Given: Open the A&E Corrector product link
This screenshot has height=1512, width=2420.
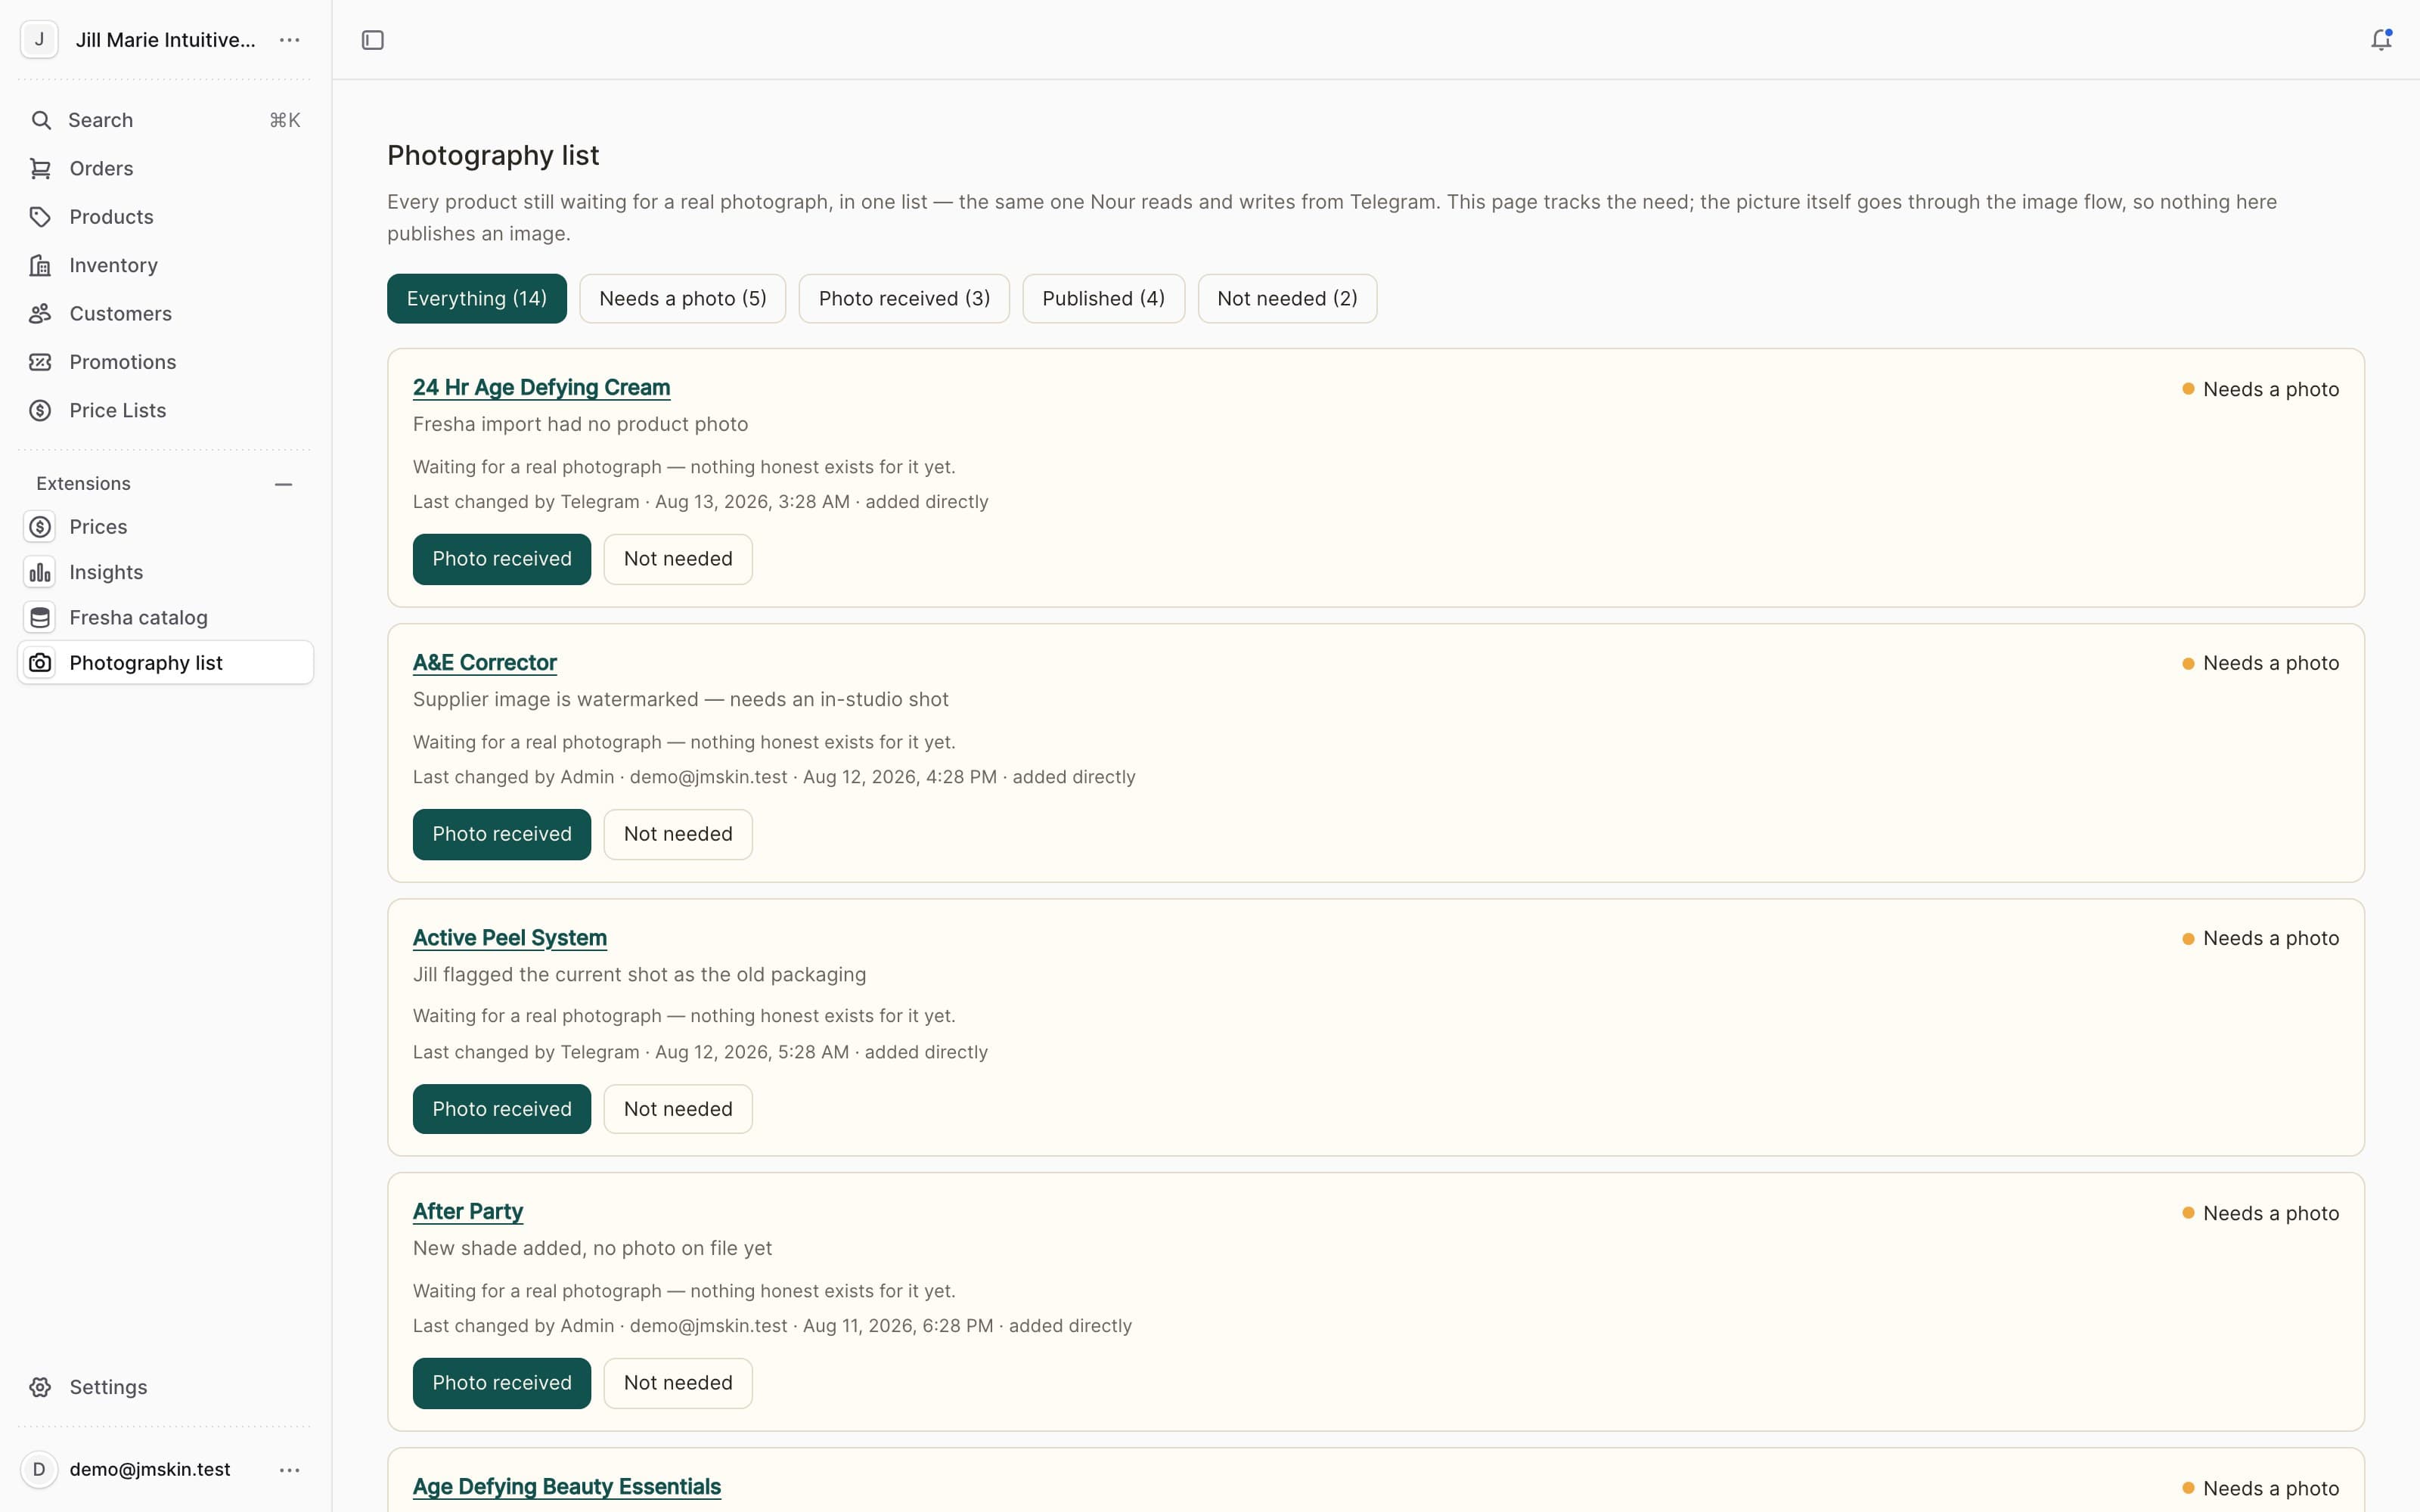Looking at the screenshot, I should tap(485, 663).
